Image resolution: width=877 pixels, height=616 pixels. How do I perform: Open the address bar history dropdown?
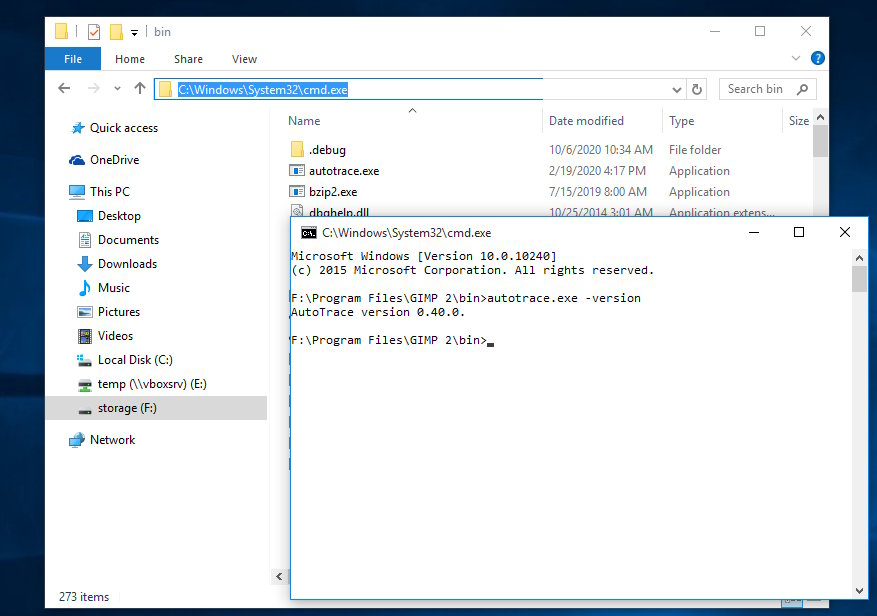click(677, 89)
